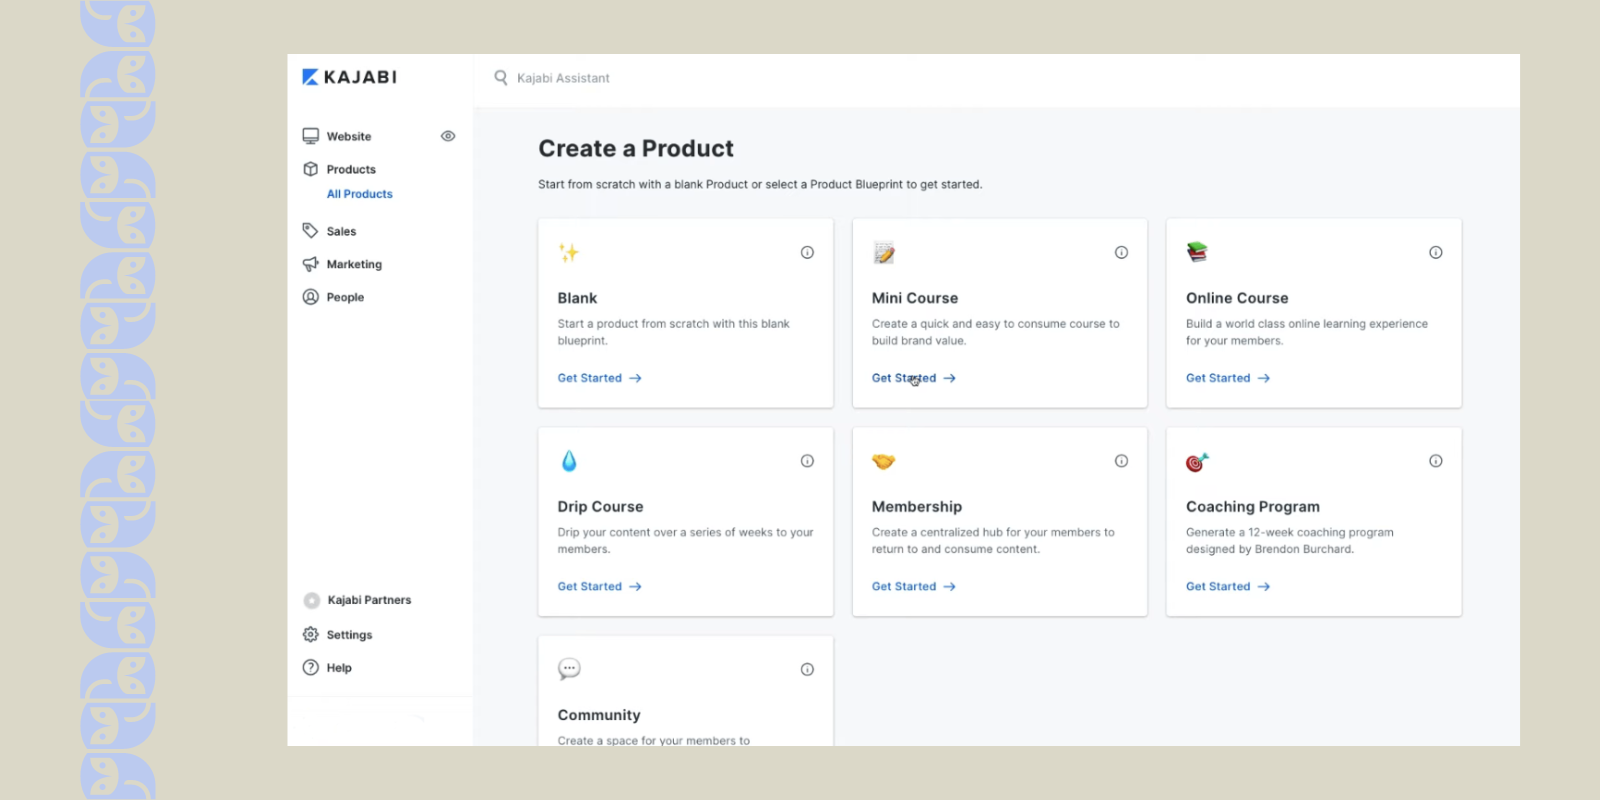Toggle the Website preview eye icon
Viewport: 1600px width, 800px height.
click(448, 136)
